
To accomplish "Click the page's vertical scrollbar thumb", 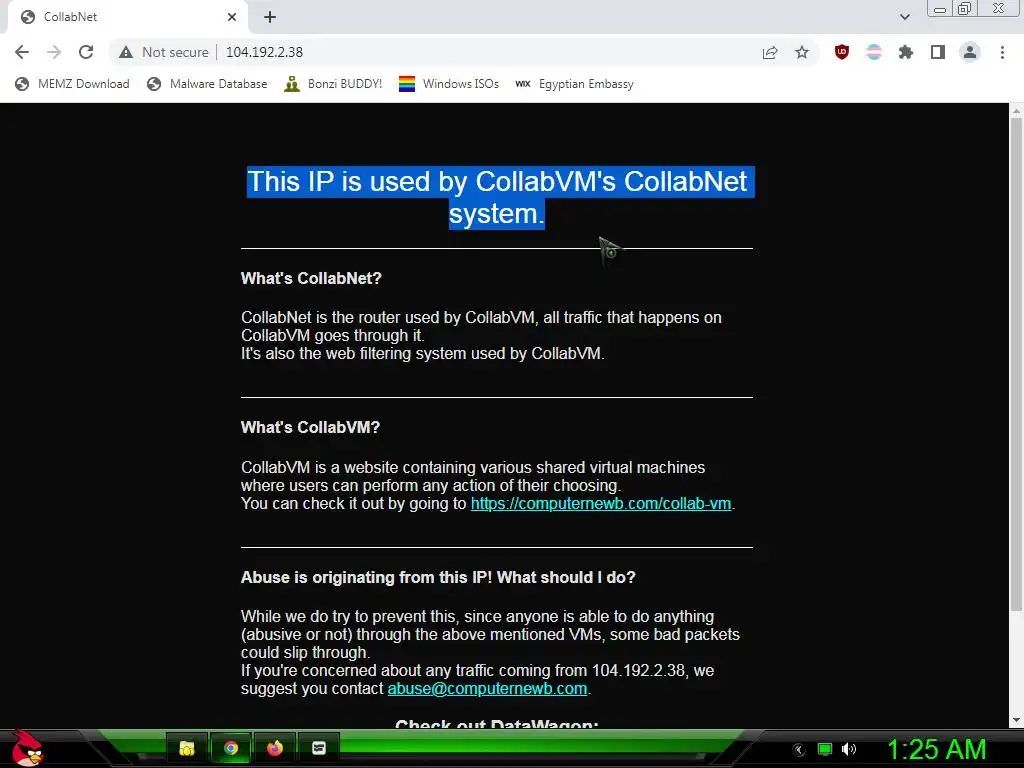I will pos(1016,366).
